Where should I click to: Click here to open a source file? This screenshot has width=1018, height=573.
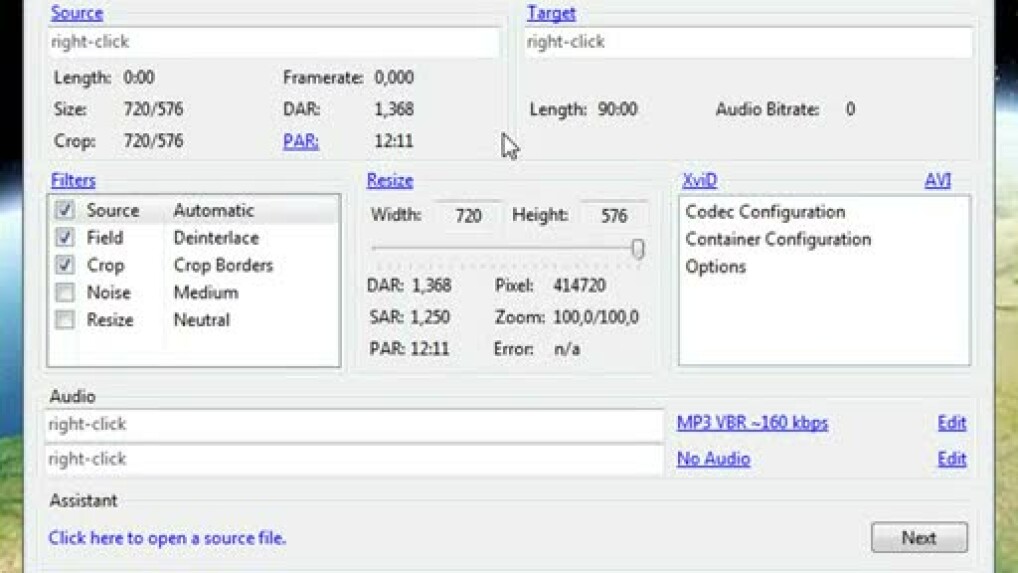click(x=167, y=538)
